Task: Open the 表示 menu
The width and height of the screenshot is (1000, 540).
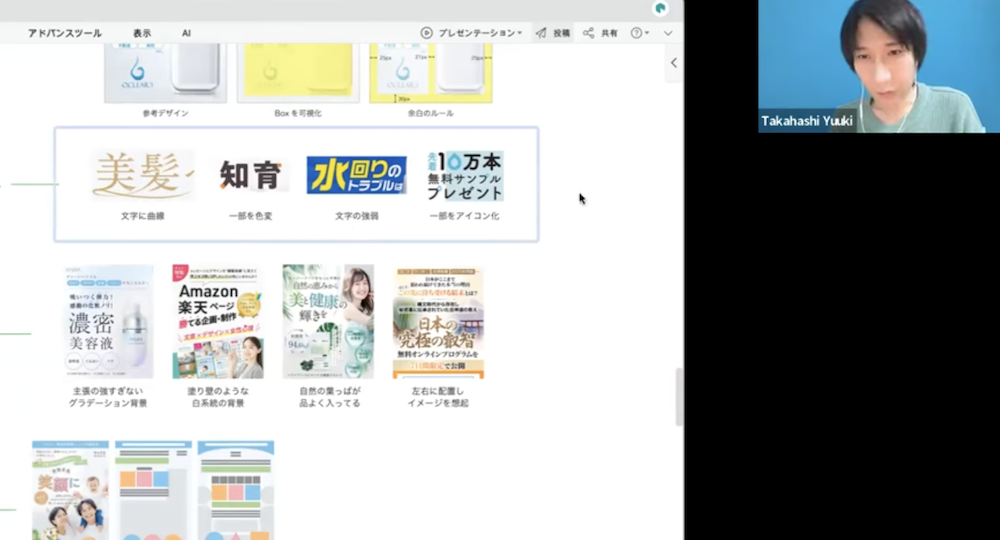Action: (x=142, y=33)
